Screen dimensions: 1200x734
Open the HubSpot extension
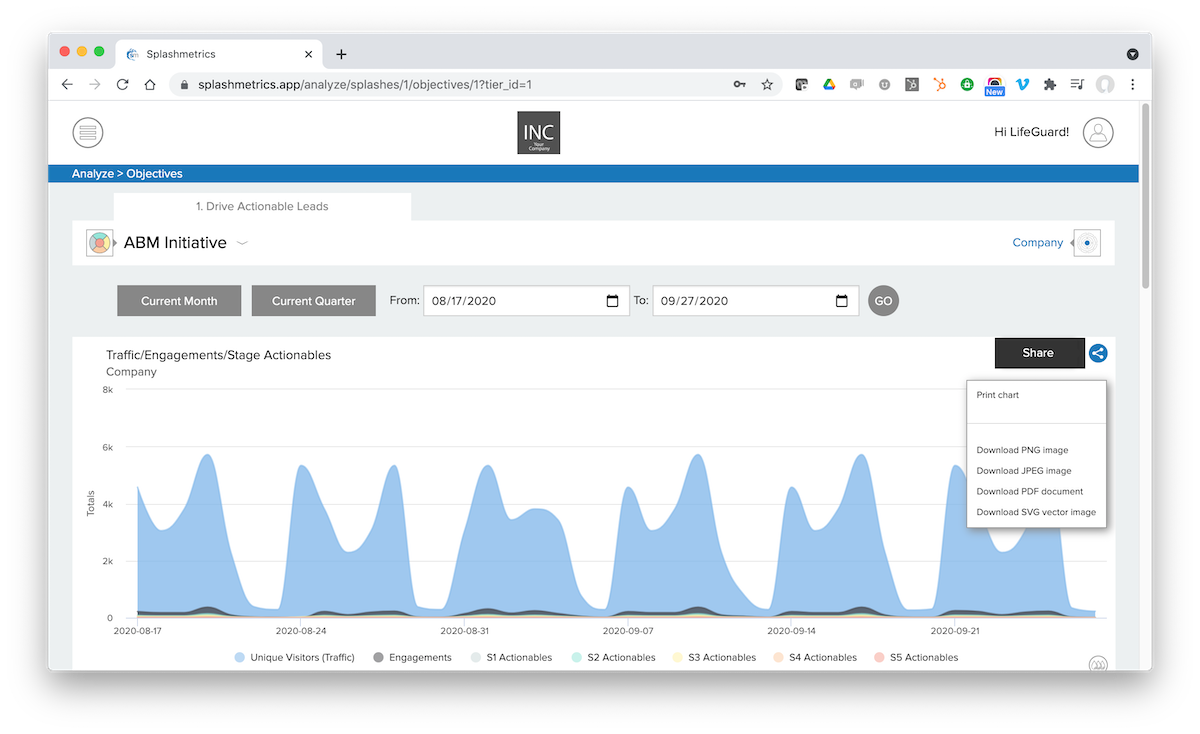point(940,85)
